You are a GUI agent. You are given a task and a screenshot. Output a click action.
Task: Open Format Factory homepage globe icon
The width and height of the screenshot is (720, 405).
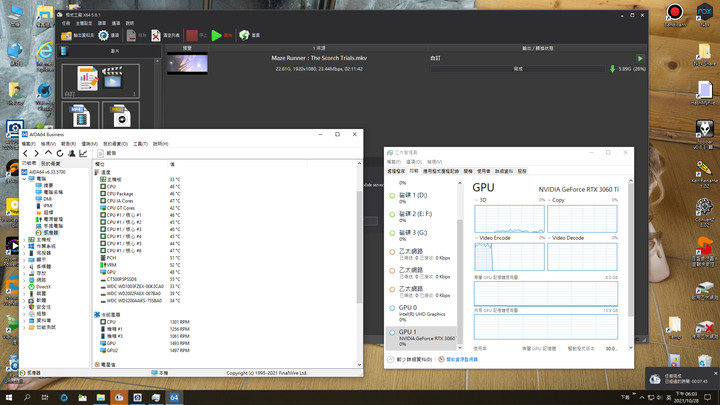pyautogui.click(x=249, y=35)
